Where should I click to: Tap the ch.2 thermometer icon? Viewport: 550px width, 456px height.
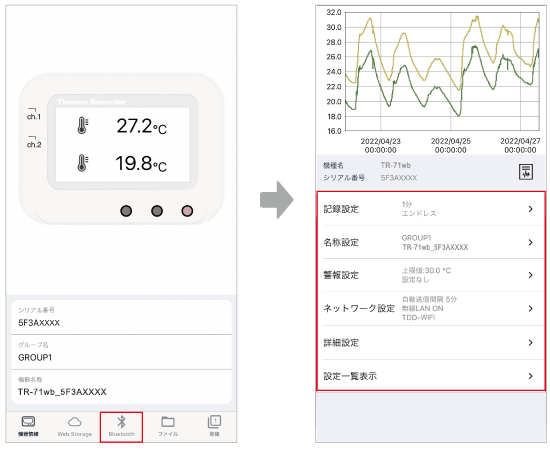pyautogui.click(x=82, y=163)
